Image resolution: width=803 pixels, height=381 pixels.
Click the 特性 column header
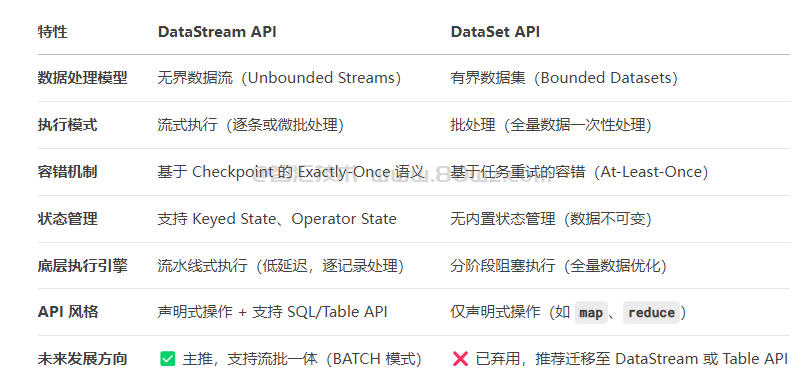pyautogui.click(x=53, y=32)
